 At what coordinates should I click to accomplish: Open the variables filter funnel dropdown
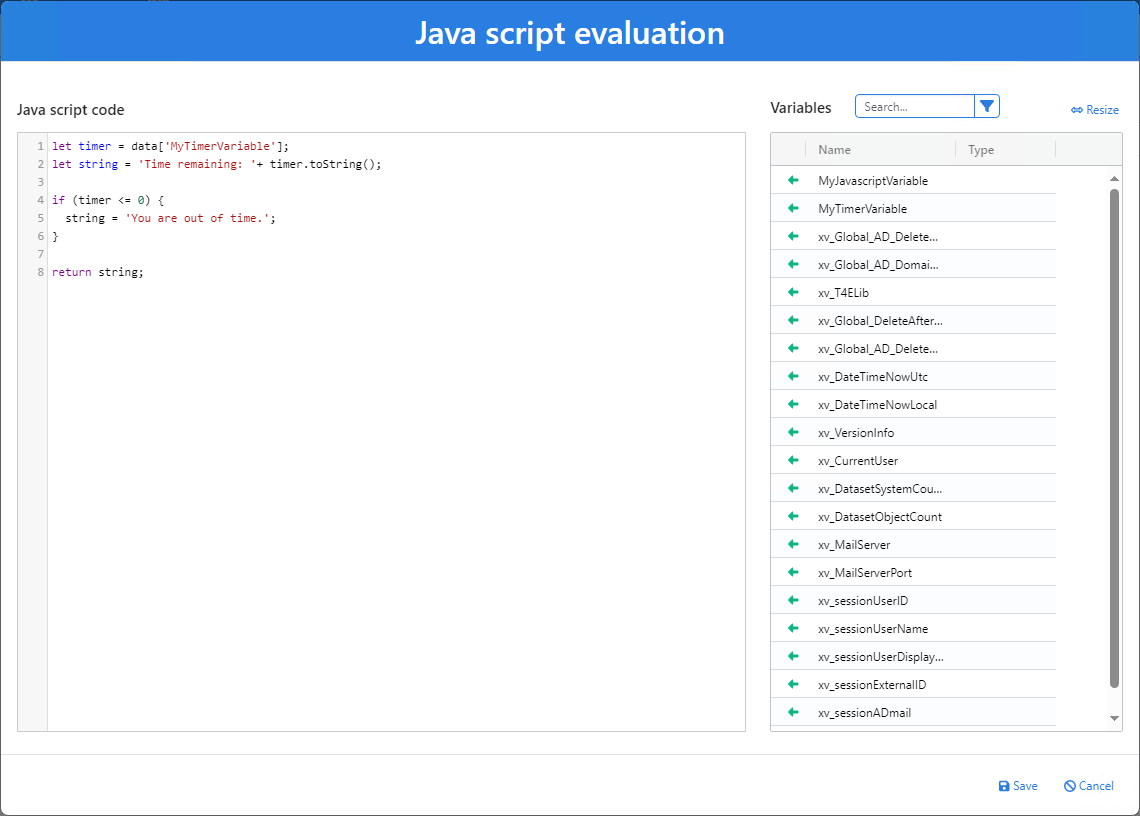pyautogui.click(x=987, y=105)
